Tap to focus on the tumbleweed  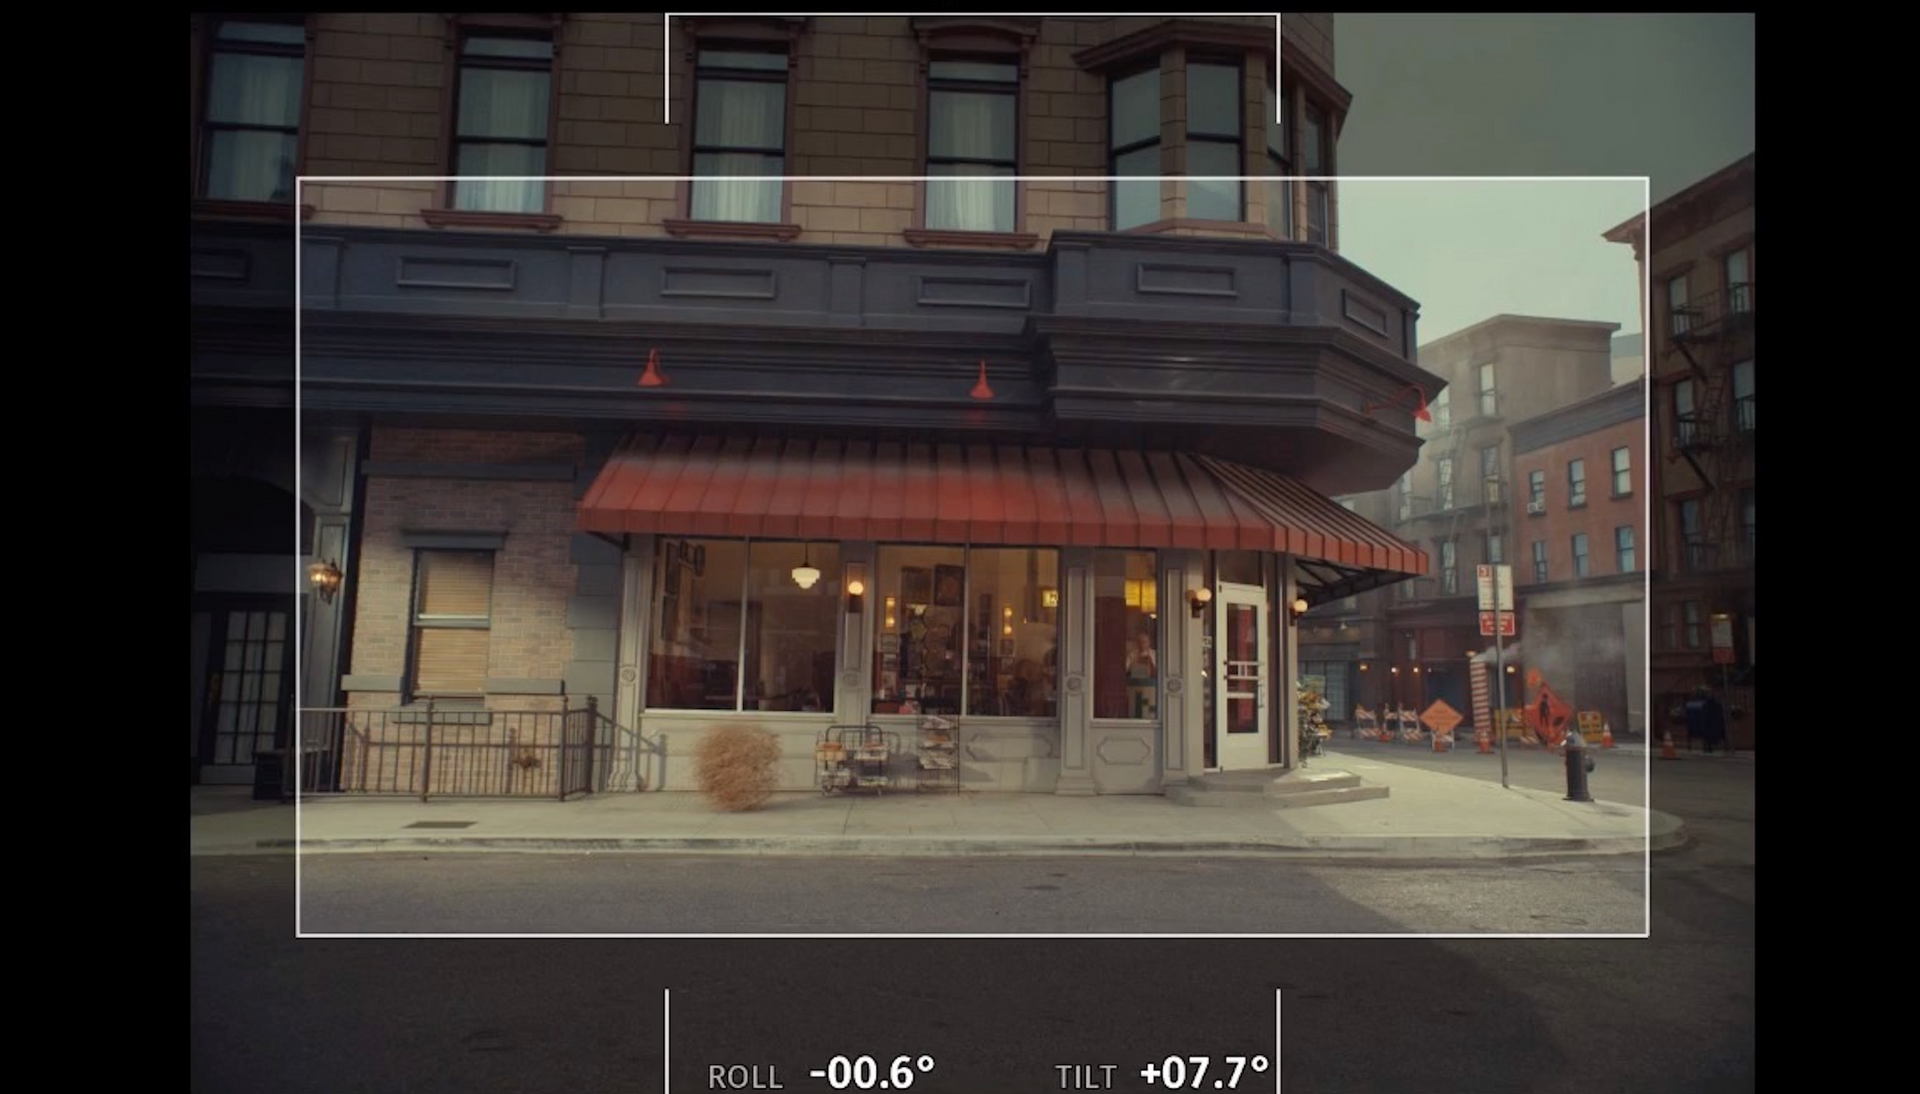738,766
